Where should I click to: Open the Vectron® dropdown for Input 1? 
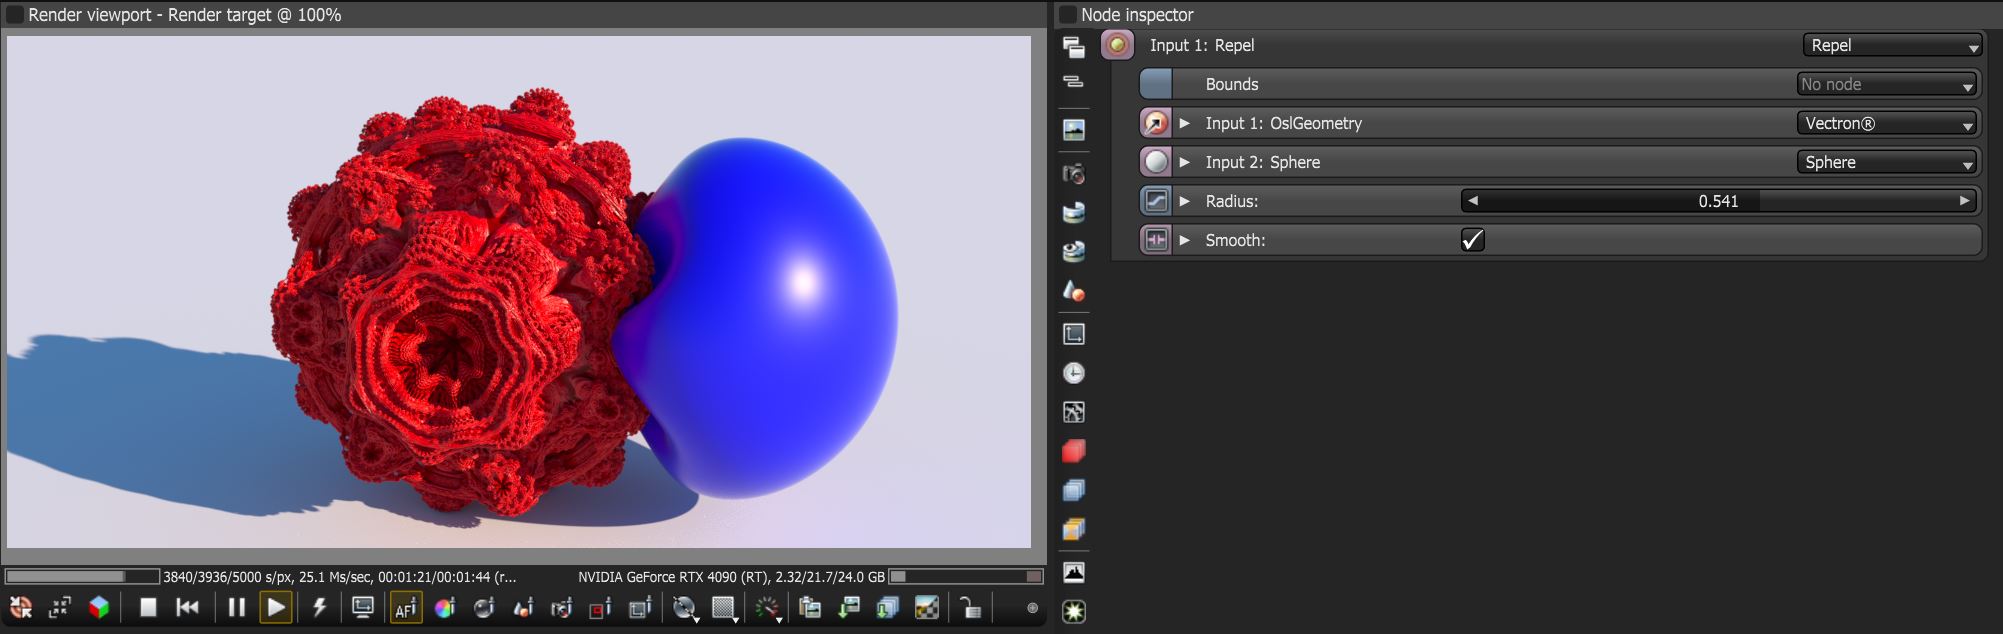coord(1887,123)
